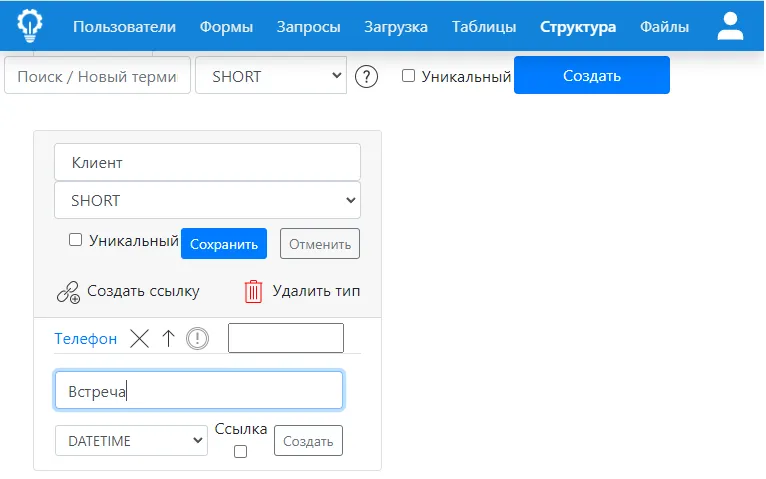Toggle the Уникальный checkbox in top bar
The image size is (766, 479).
click(408, 76)
